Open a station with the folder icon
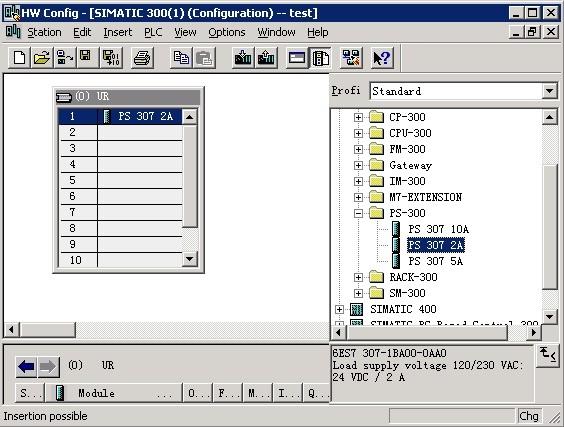The image size is (564, 427). (x=42, y=58)
